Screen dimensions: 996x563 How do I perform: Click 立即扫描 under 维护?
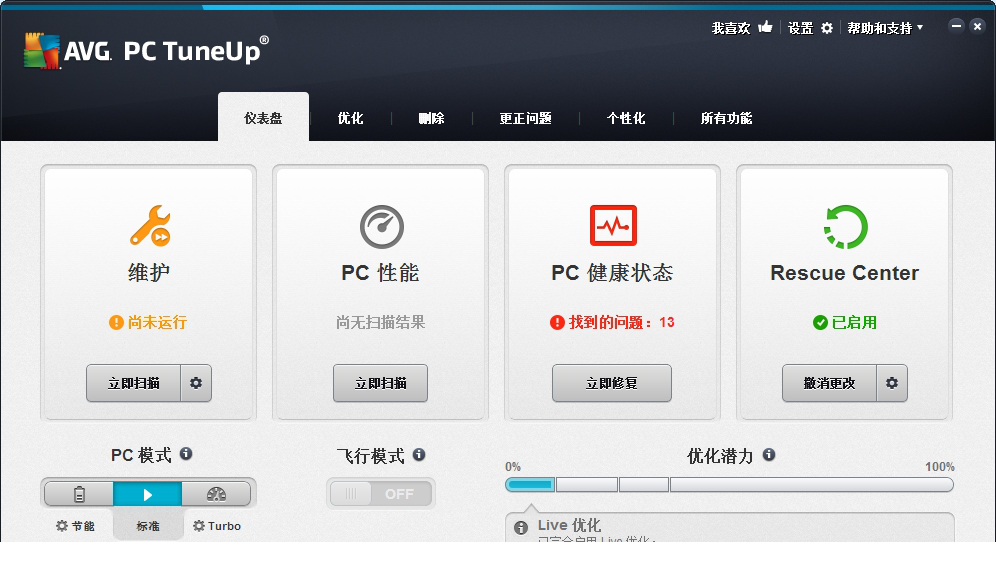(133, 383)
